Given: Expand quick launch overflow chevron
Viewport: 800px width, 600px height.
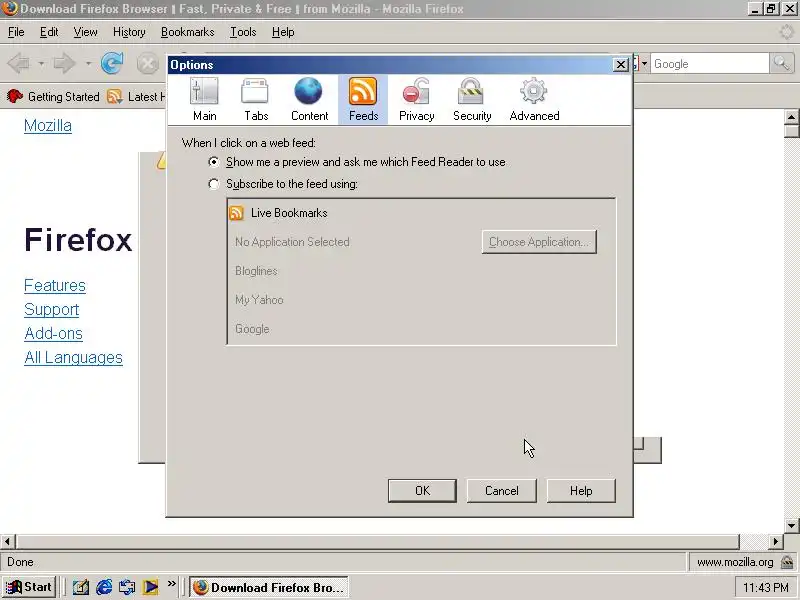Looking at the screenshot, I should click(171, 584).
